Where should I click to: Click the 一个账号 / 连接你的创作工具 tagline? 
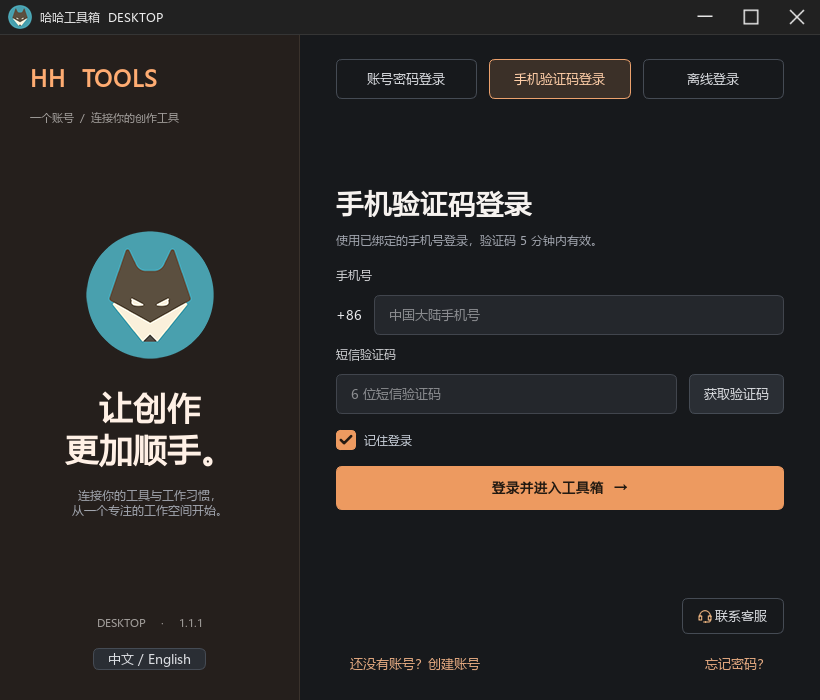click(105, 118)
